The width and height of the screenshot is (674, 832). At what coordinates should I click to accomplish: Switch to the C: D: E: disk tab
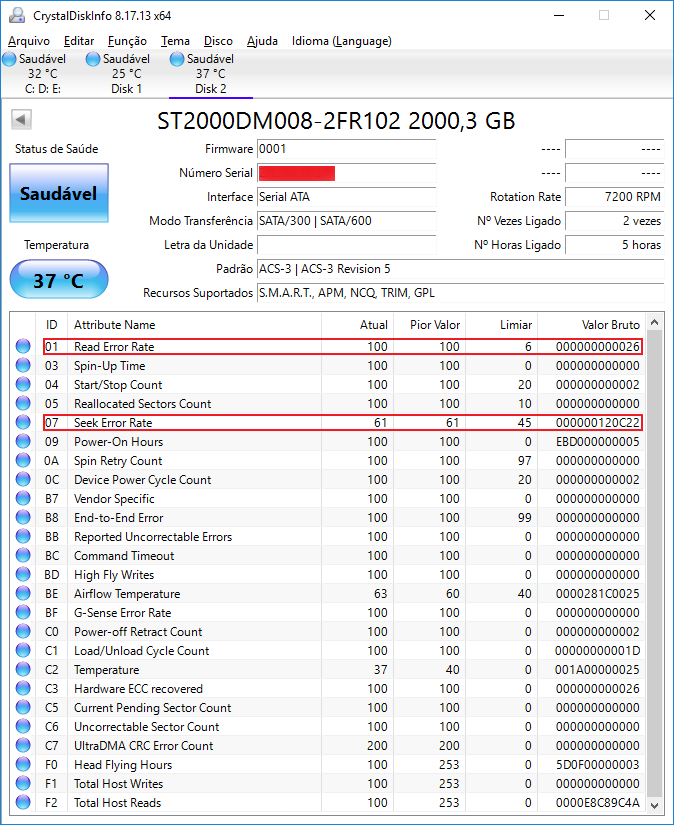click(x=42, y=74)
